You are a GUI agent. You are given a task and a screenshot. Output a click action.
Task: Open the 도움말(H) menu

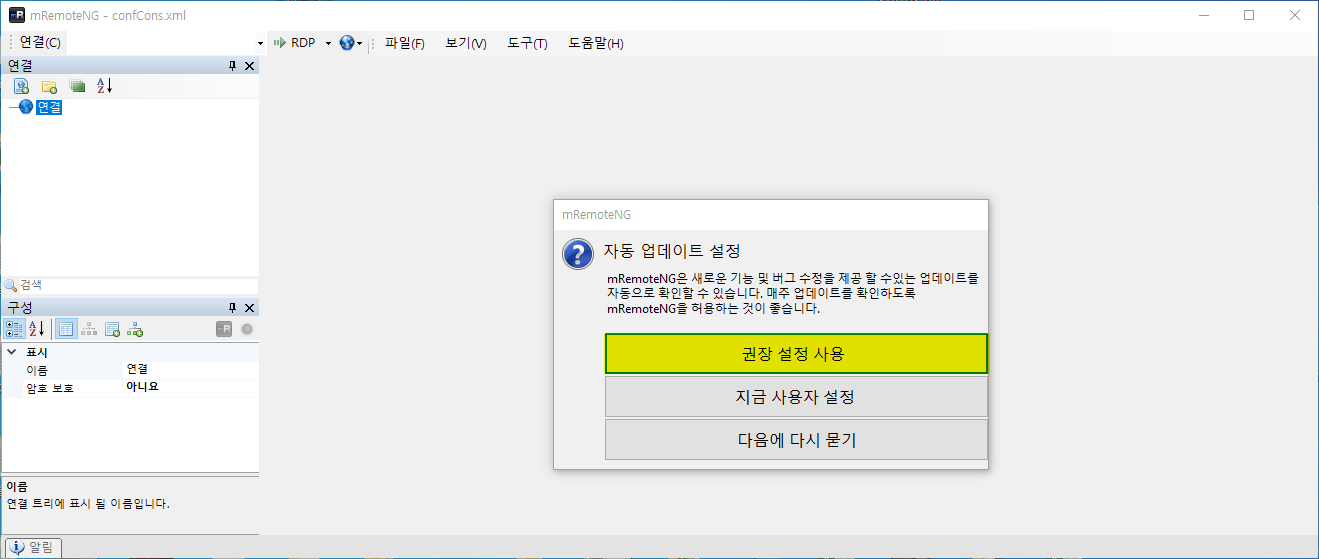pyautogui.click(x=596, y=43)
